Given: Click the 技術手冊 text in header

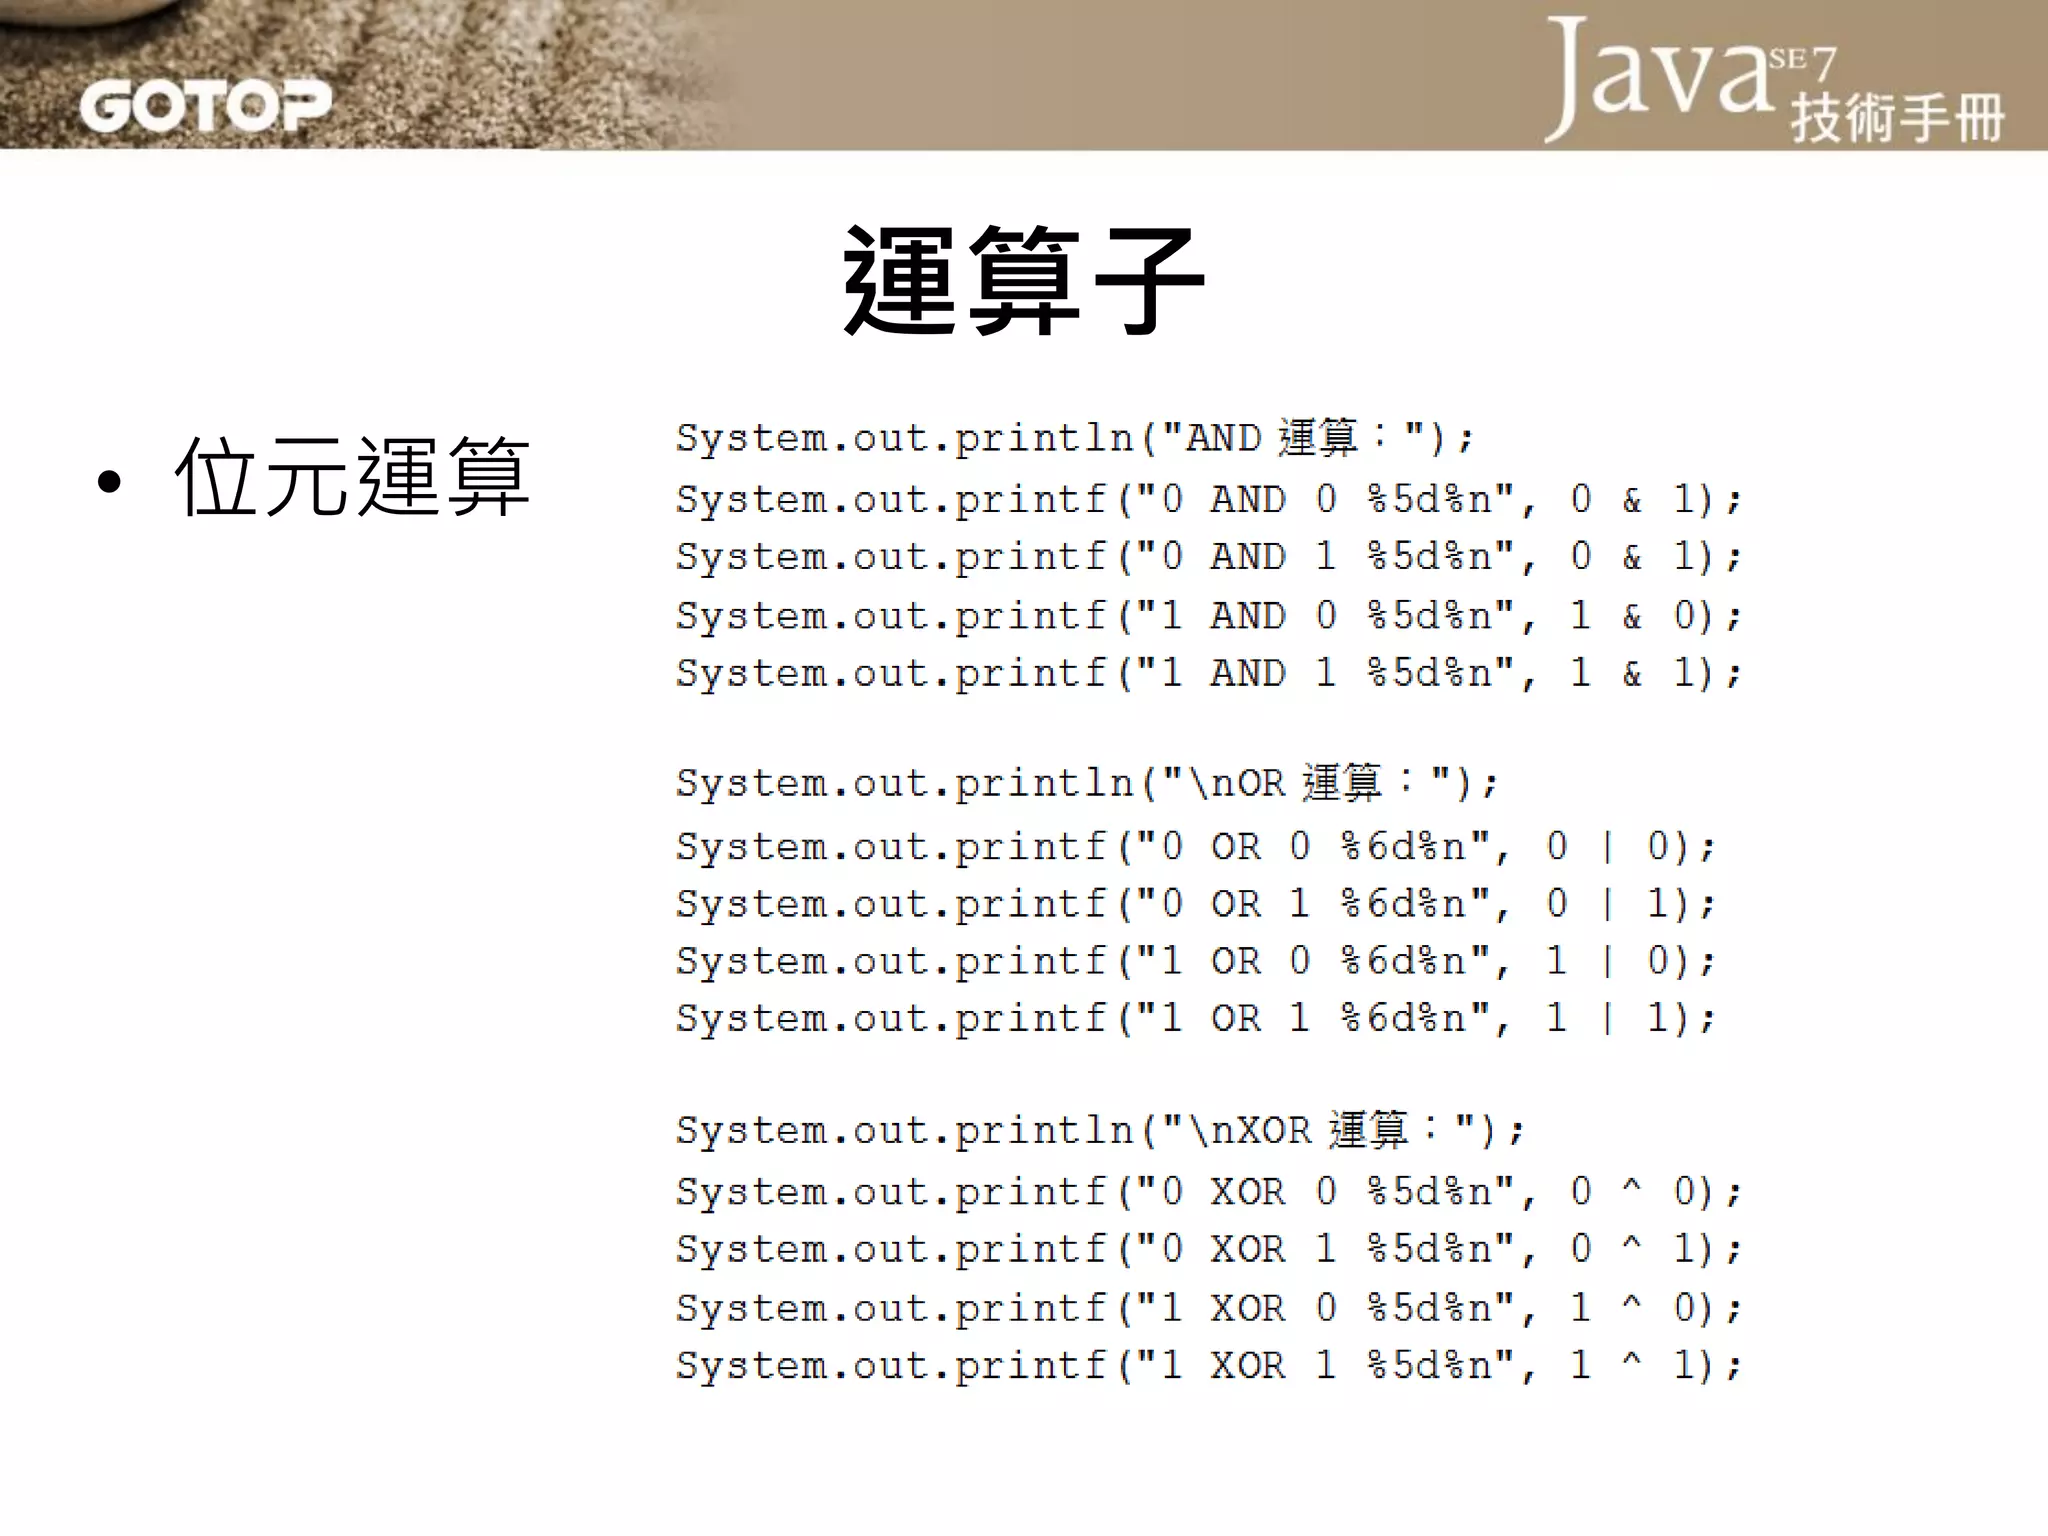Looking at the screenshot, I should (x=1896, y=118).
